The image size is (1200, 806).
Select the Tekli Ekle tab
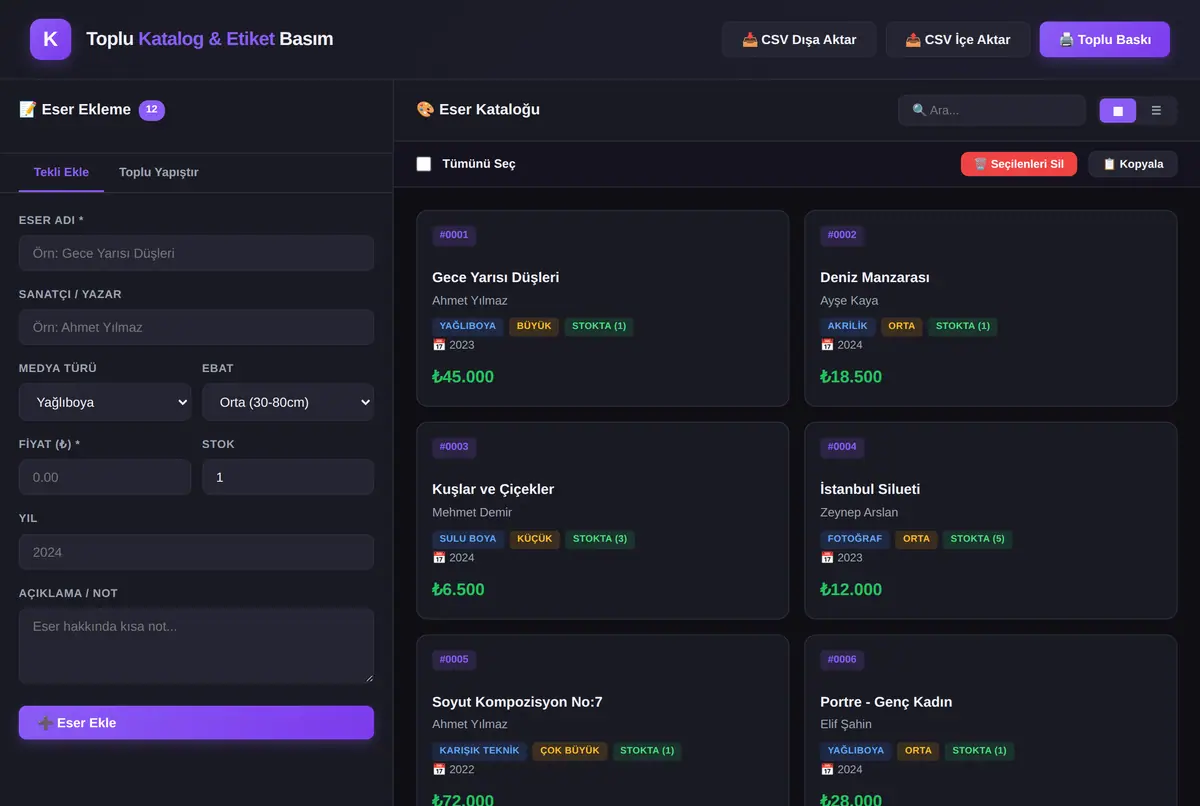[61, 172]
